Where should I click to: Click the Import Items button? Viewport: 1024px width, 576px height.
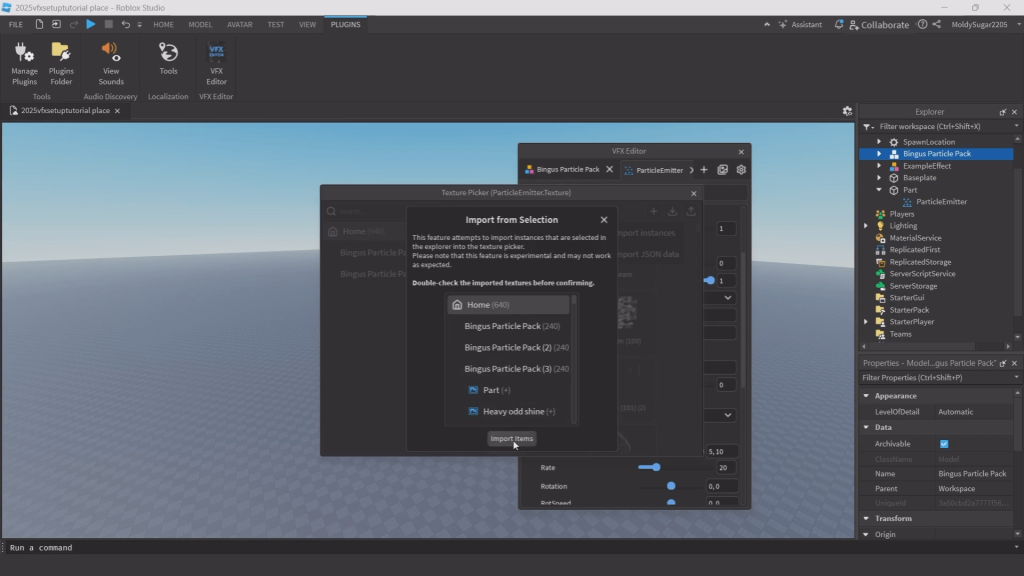pos(511,439)
